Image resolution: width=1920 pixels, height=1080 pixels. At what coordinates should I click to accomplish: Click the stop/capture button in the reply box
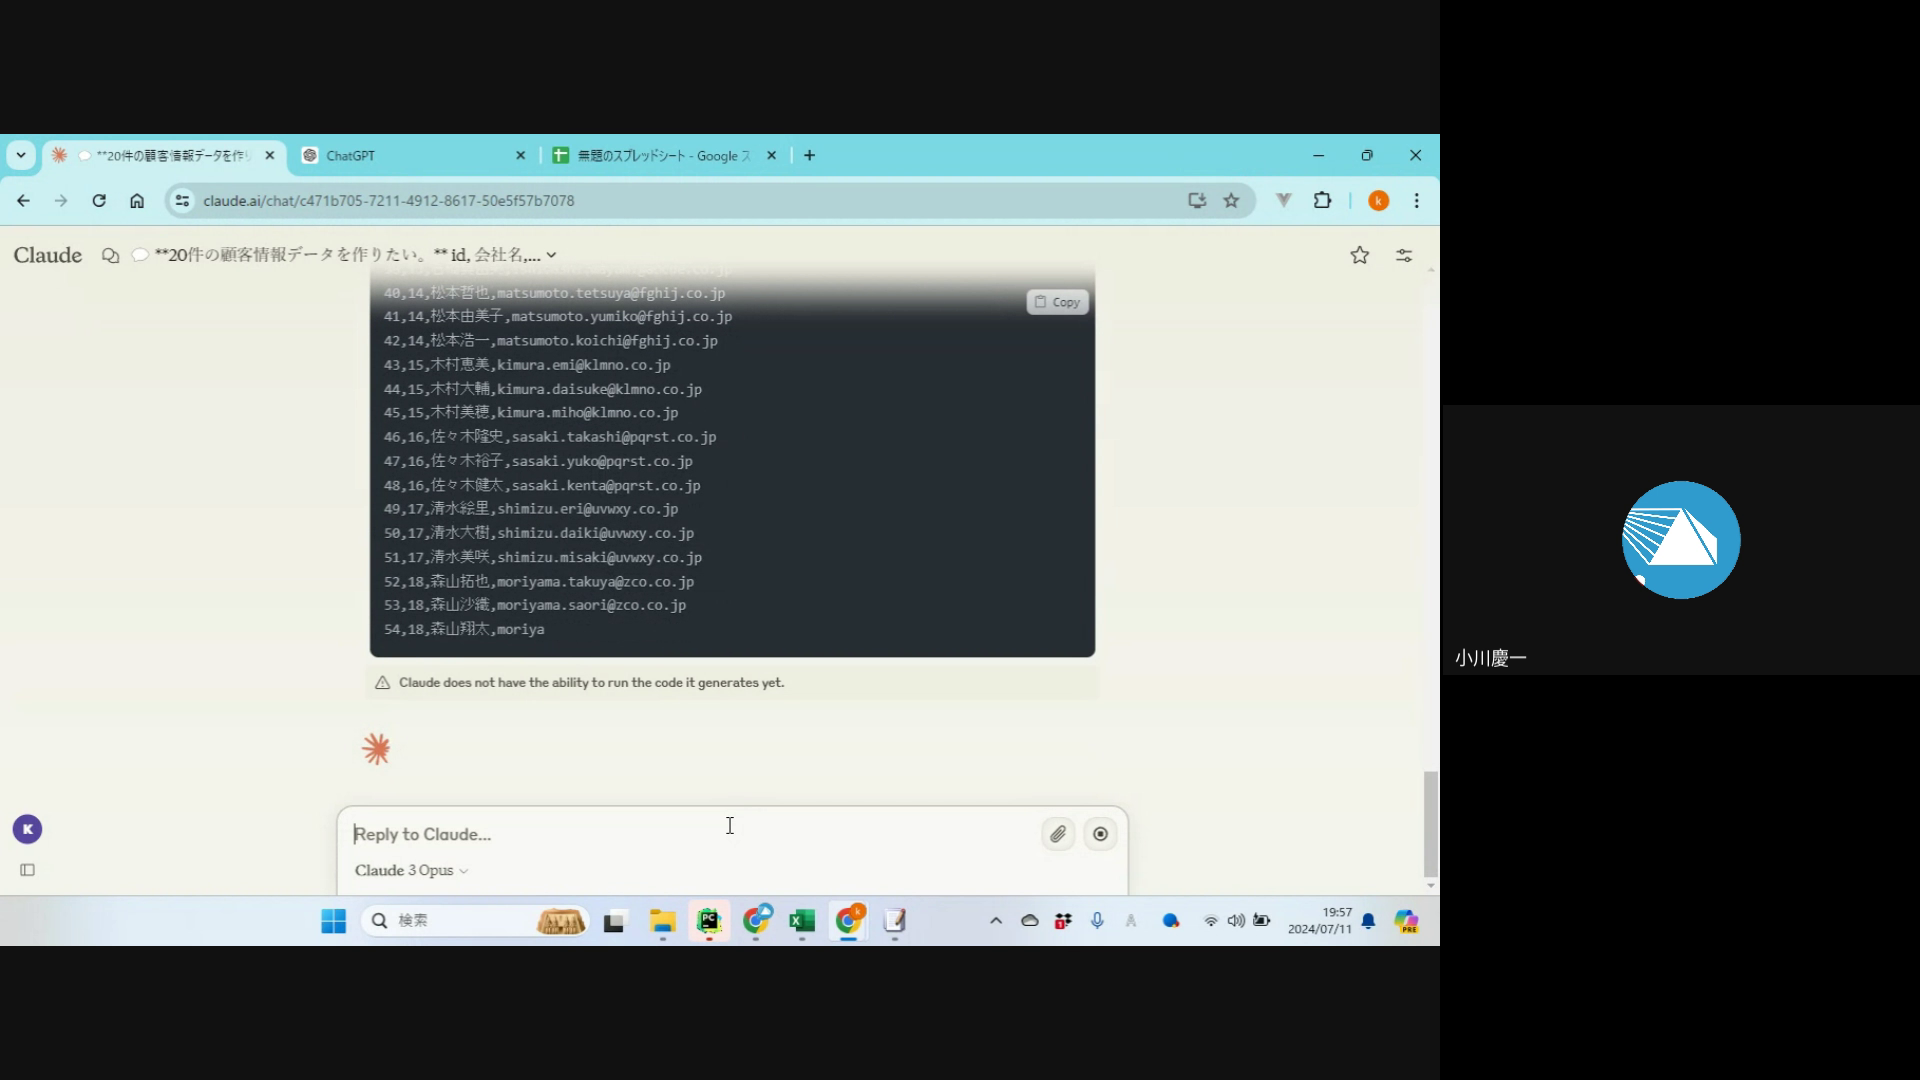(x=1100, y=834)
